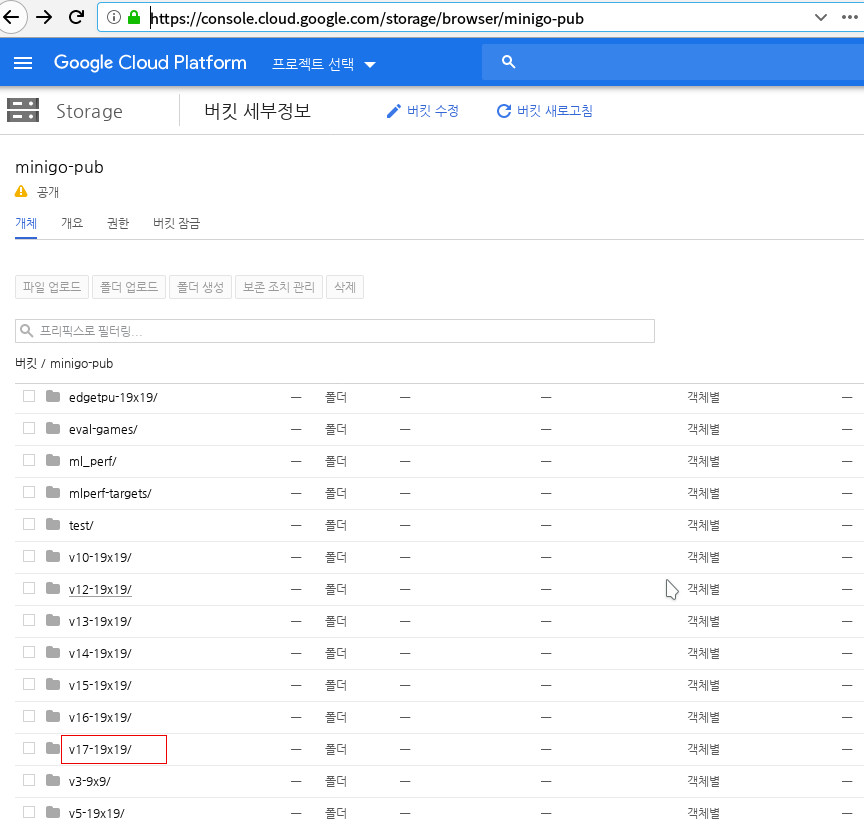Open the 버킷 잠금 tab

coord(176,223)
